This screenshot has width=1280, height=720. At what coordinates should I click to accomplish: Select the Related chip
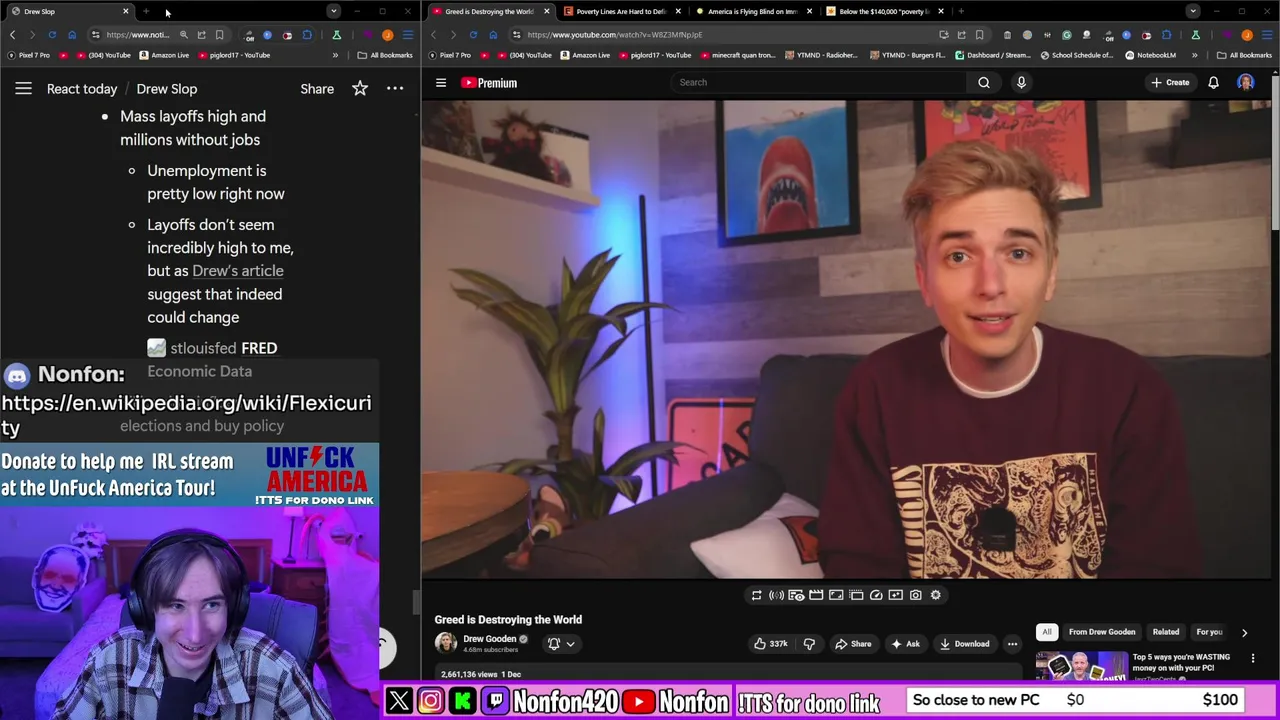coord(1166,632)
